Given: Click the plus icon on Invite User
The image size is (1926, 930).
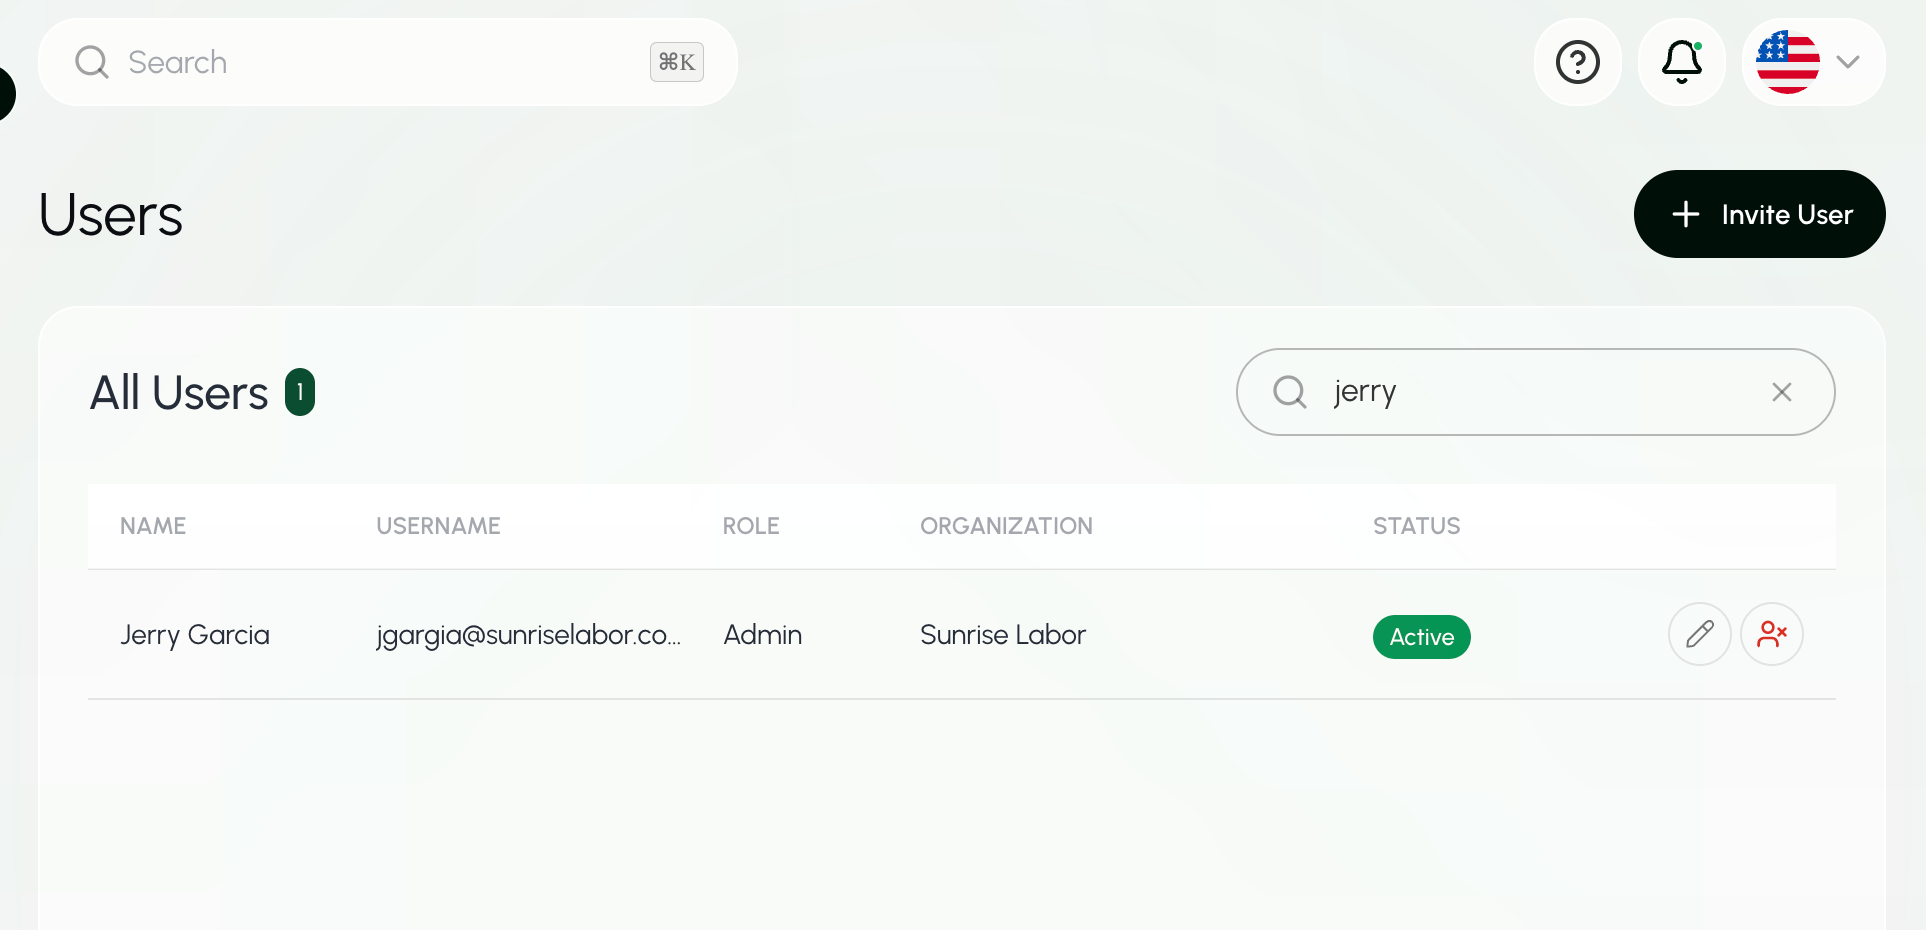Looking at the screenshot, I should click(1685, 214).
